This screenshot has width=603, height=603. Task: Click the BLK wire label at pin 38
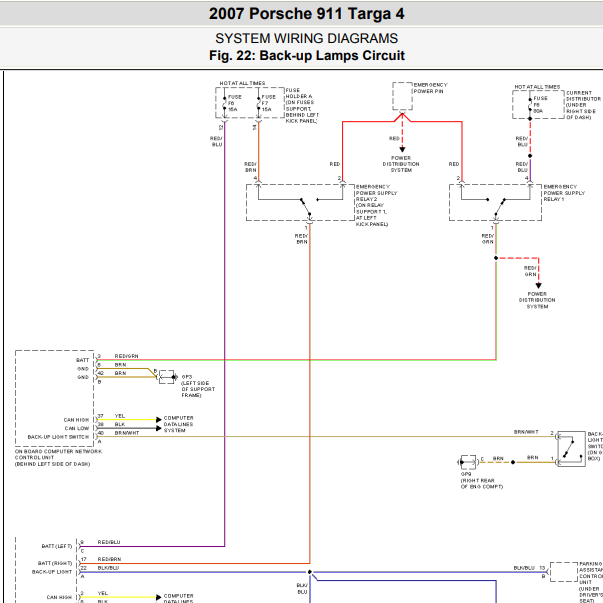click(120, 425)
